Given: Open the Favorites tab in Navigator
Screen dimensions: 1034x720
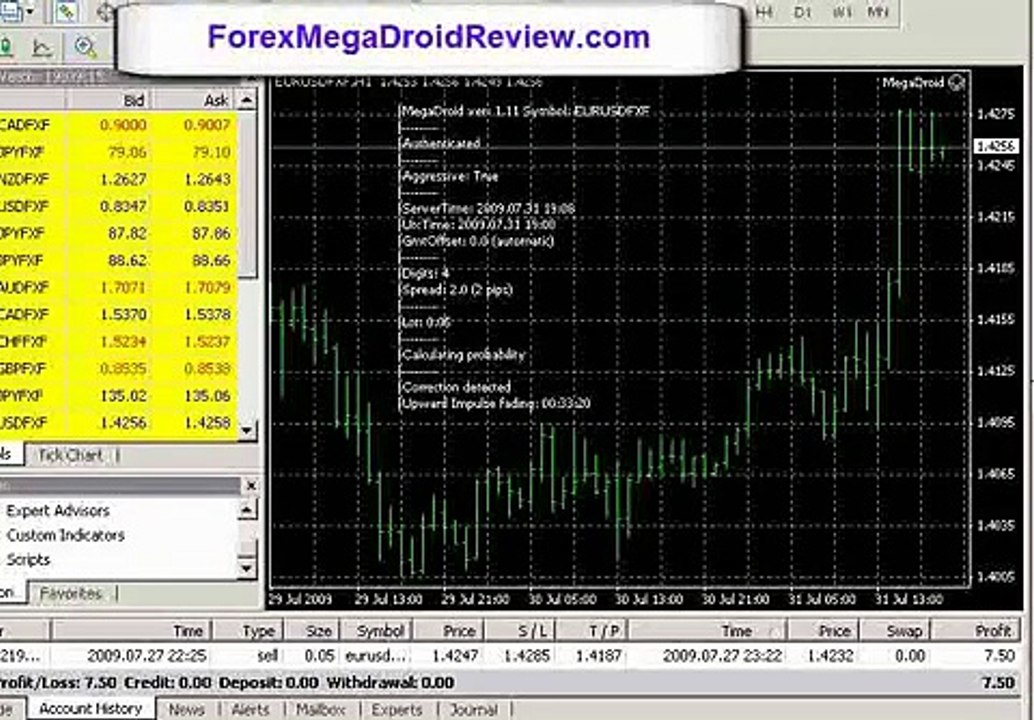Looking at the screenshot, I should click(x=71, y=593).
